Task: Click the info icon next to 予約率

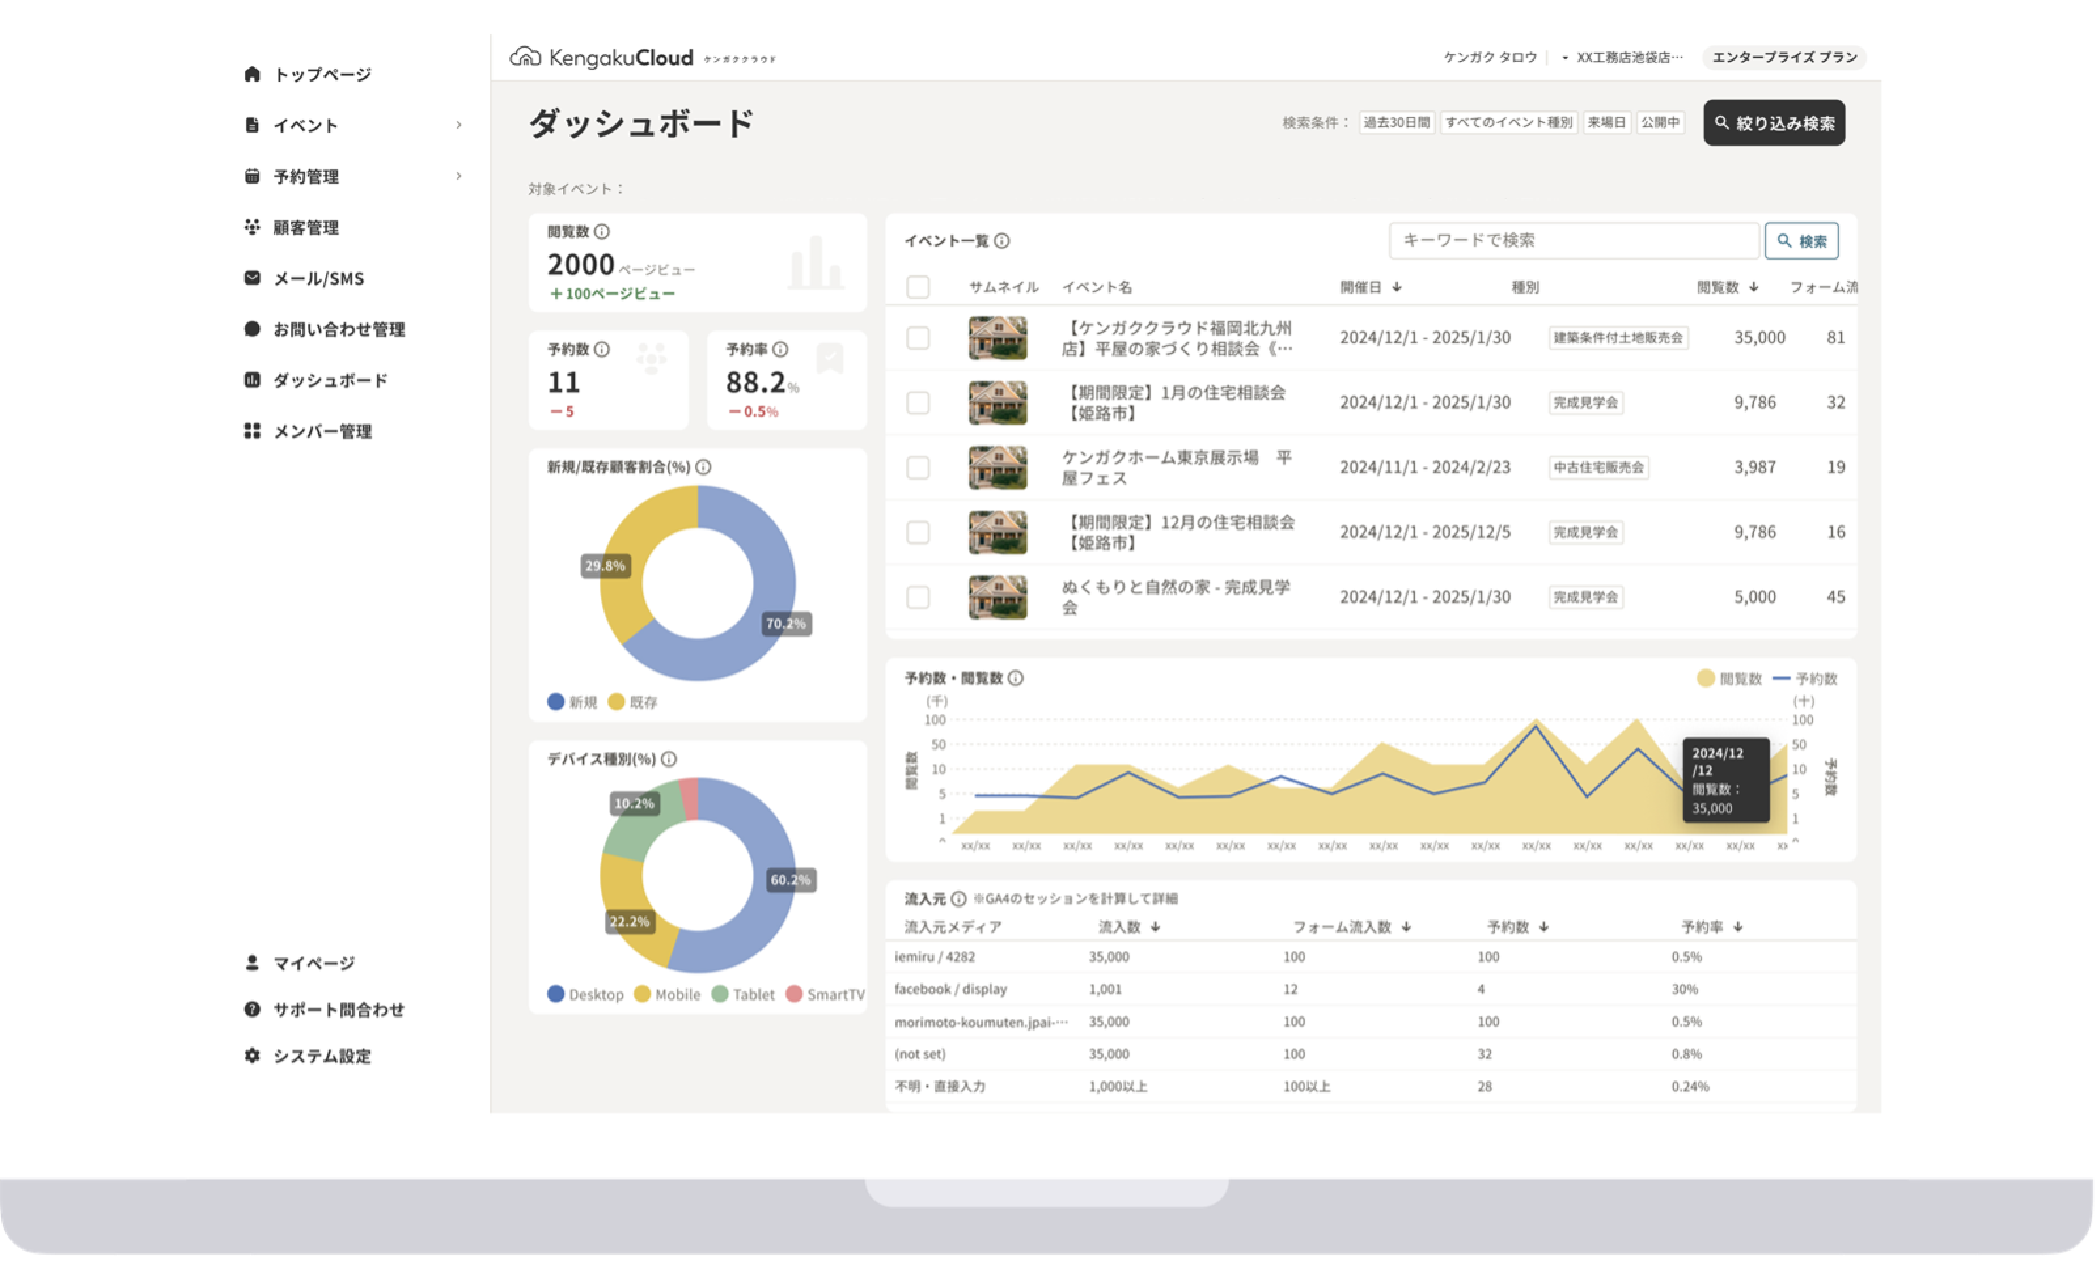Action: (x=780, y=349)
